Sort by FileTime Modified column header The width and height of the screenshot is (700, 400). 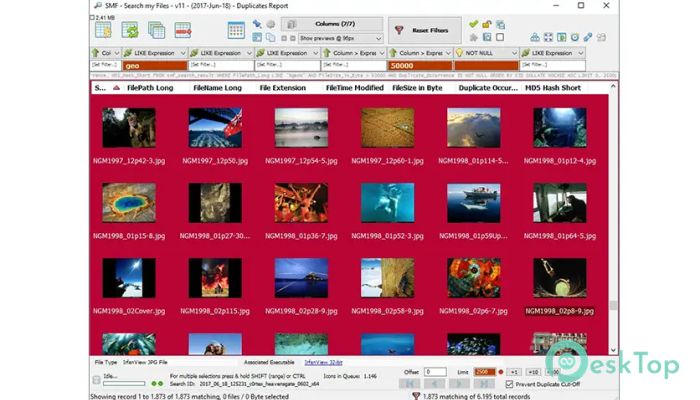point(354,88)
